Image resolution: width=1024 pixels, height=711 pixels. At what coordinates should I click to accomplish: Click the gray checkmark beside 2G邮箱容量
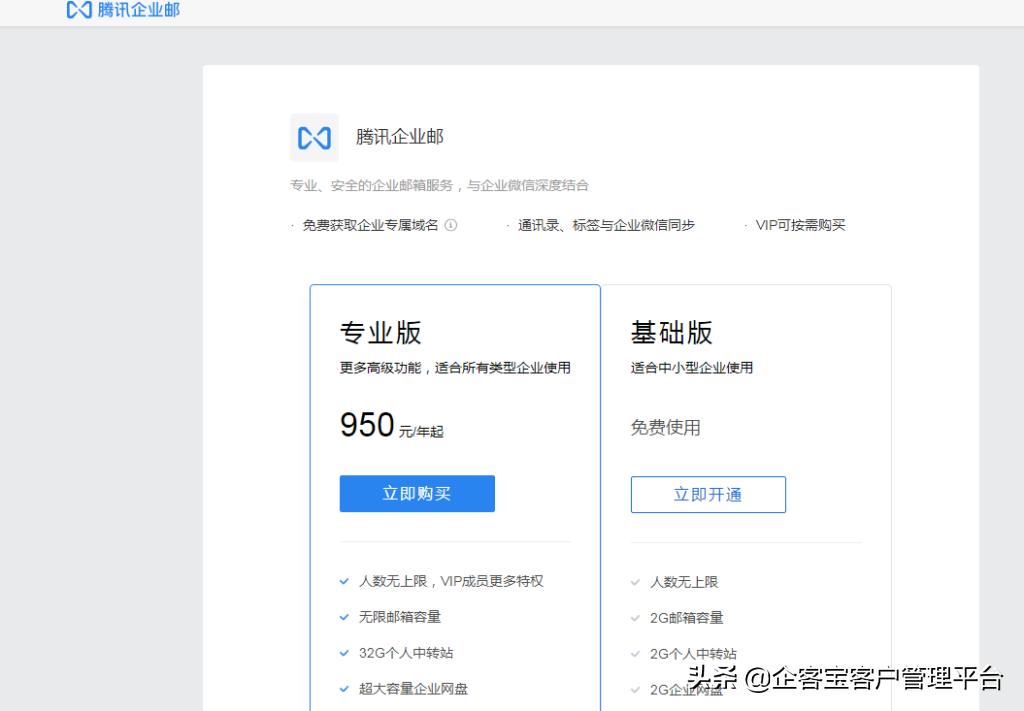tap(635, 618)
